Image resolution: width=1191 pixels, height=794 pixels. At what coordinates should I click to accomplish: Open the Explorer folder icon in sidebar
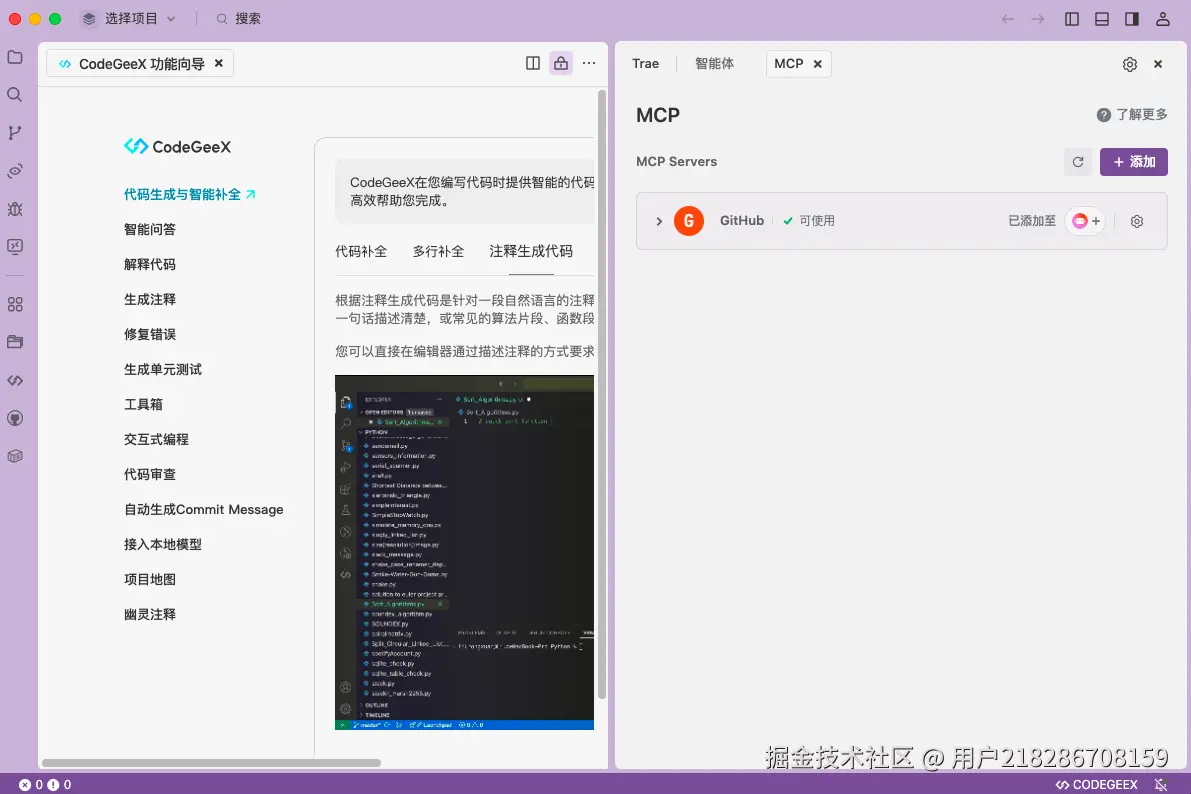click(x=14, y=57)
